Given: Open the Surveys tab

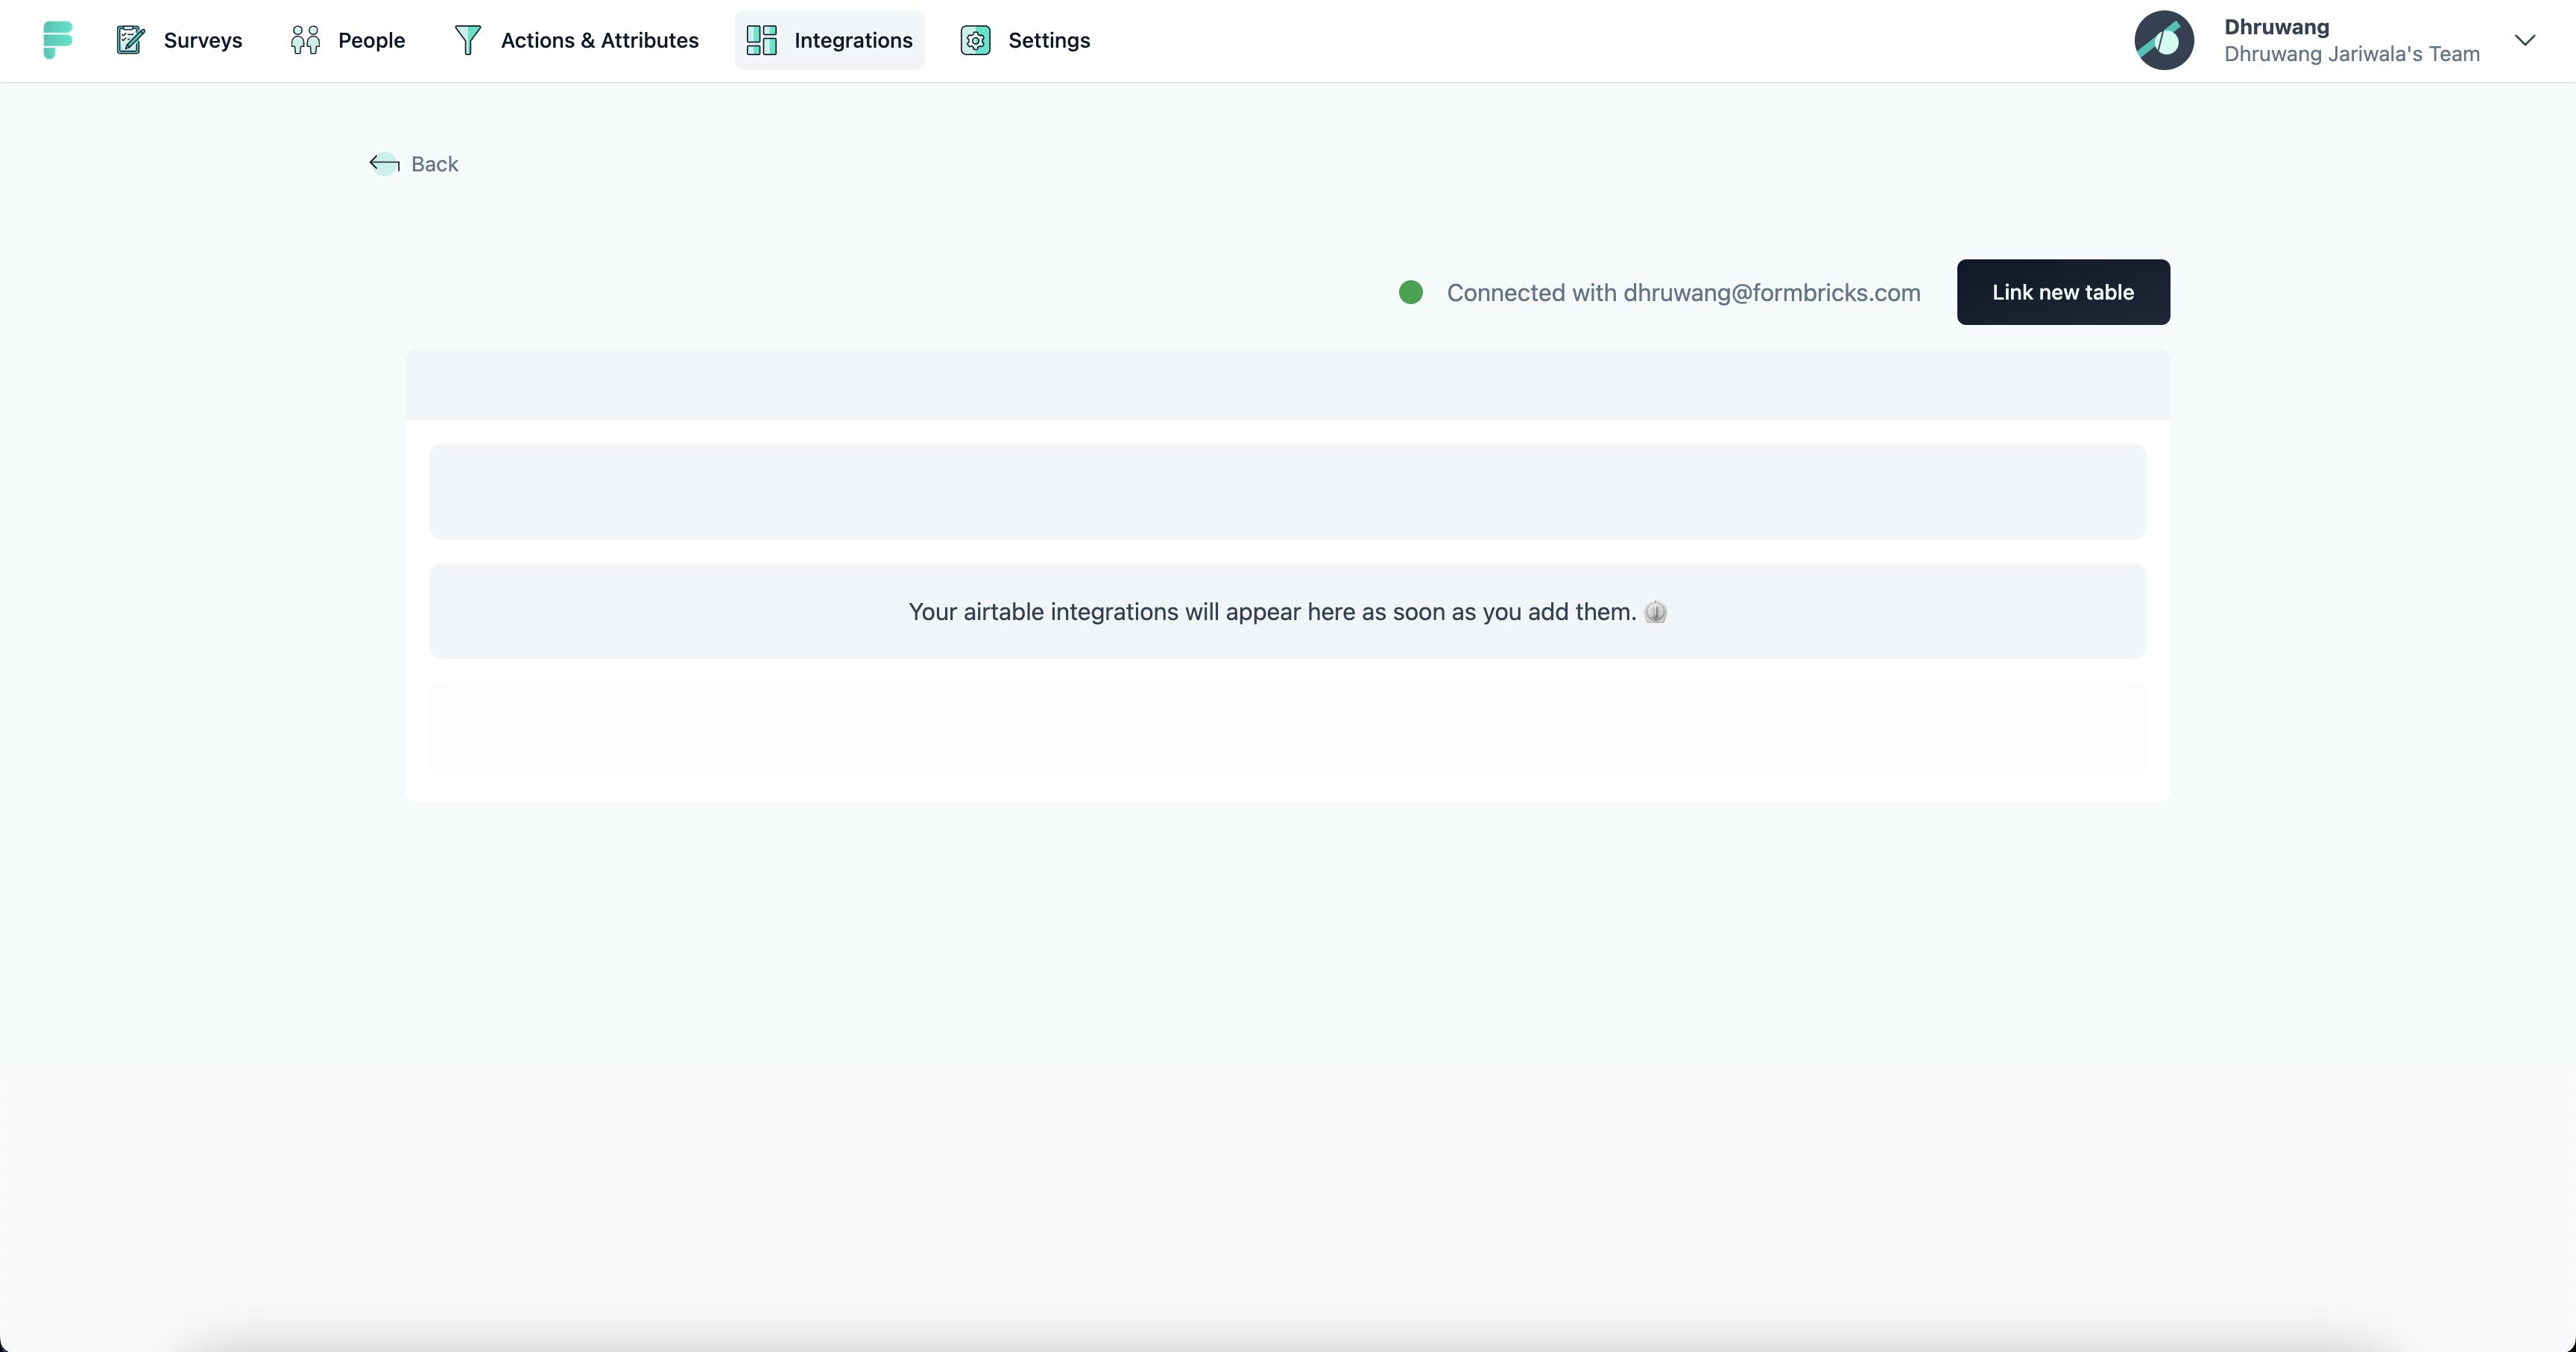Looking at the screenshot, I should point(180,40).
